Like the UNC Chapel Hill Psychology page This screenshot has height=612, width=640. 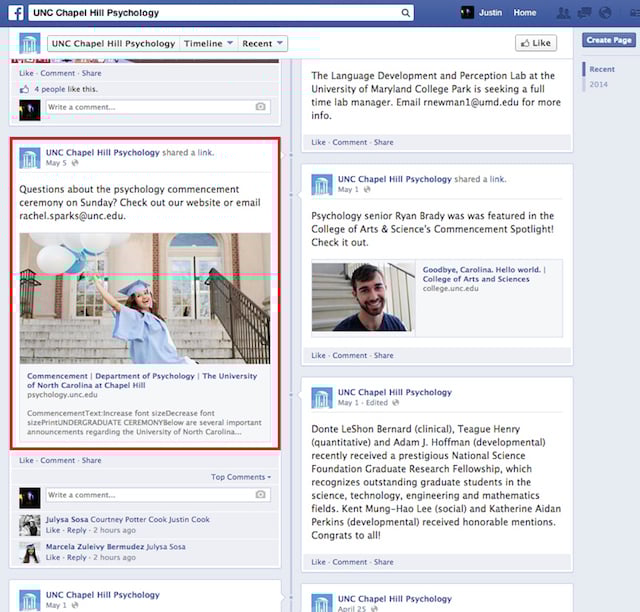(536, 43)
